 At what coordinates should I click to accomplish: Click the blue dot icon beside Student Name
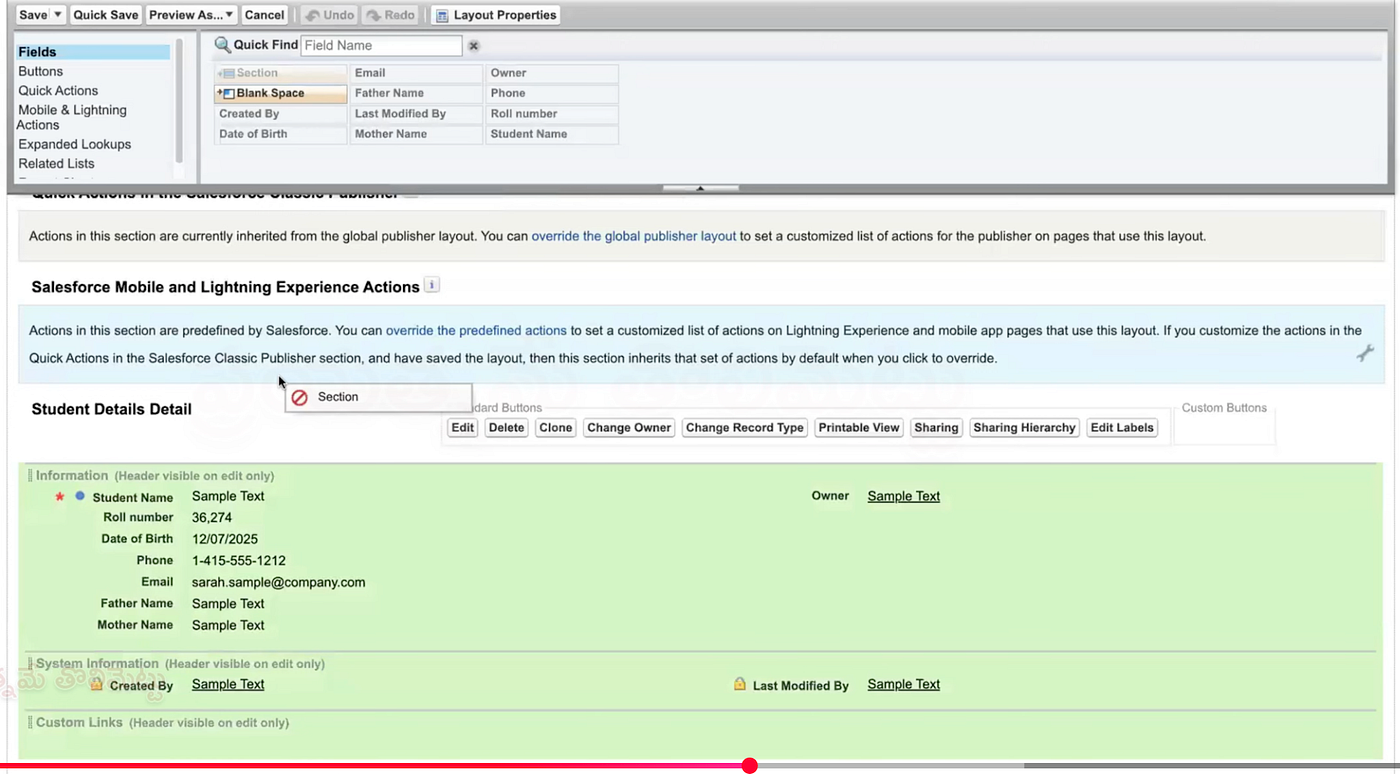(80, 496)
